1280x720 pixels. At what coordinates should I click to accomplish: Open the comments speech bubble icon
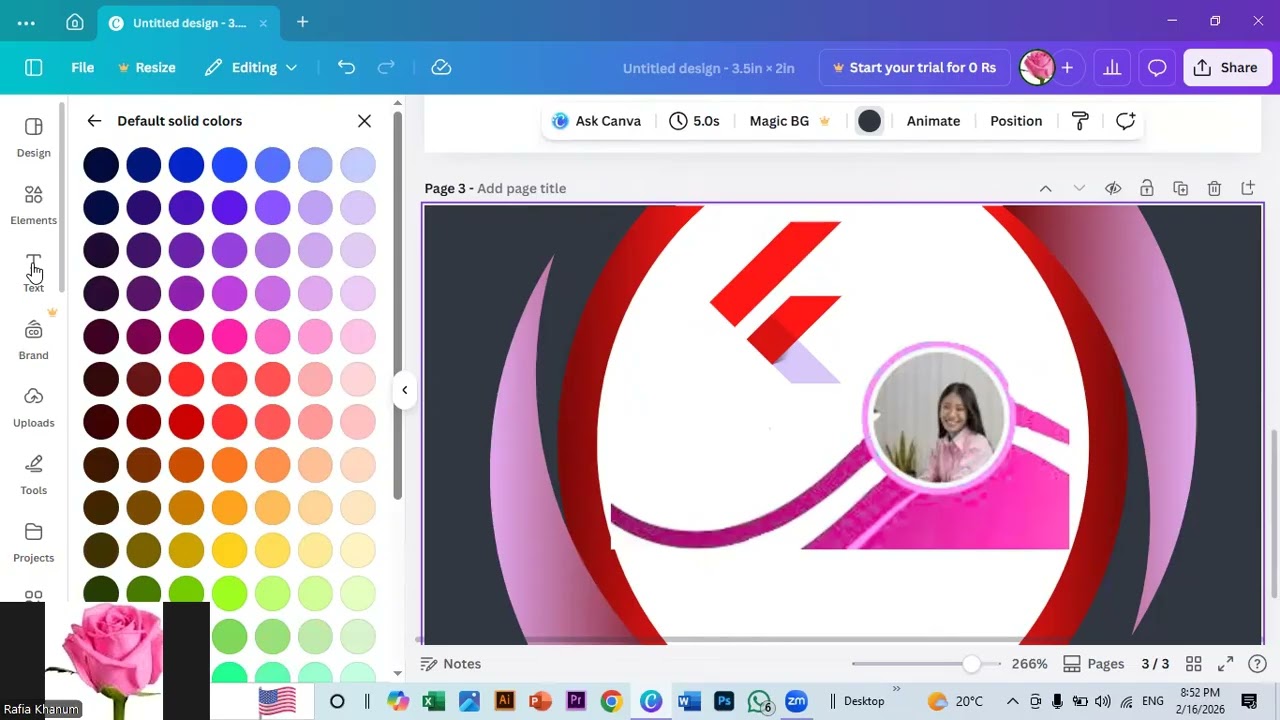point(1157,68)
